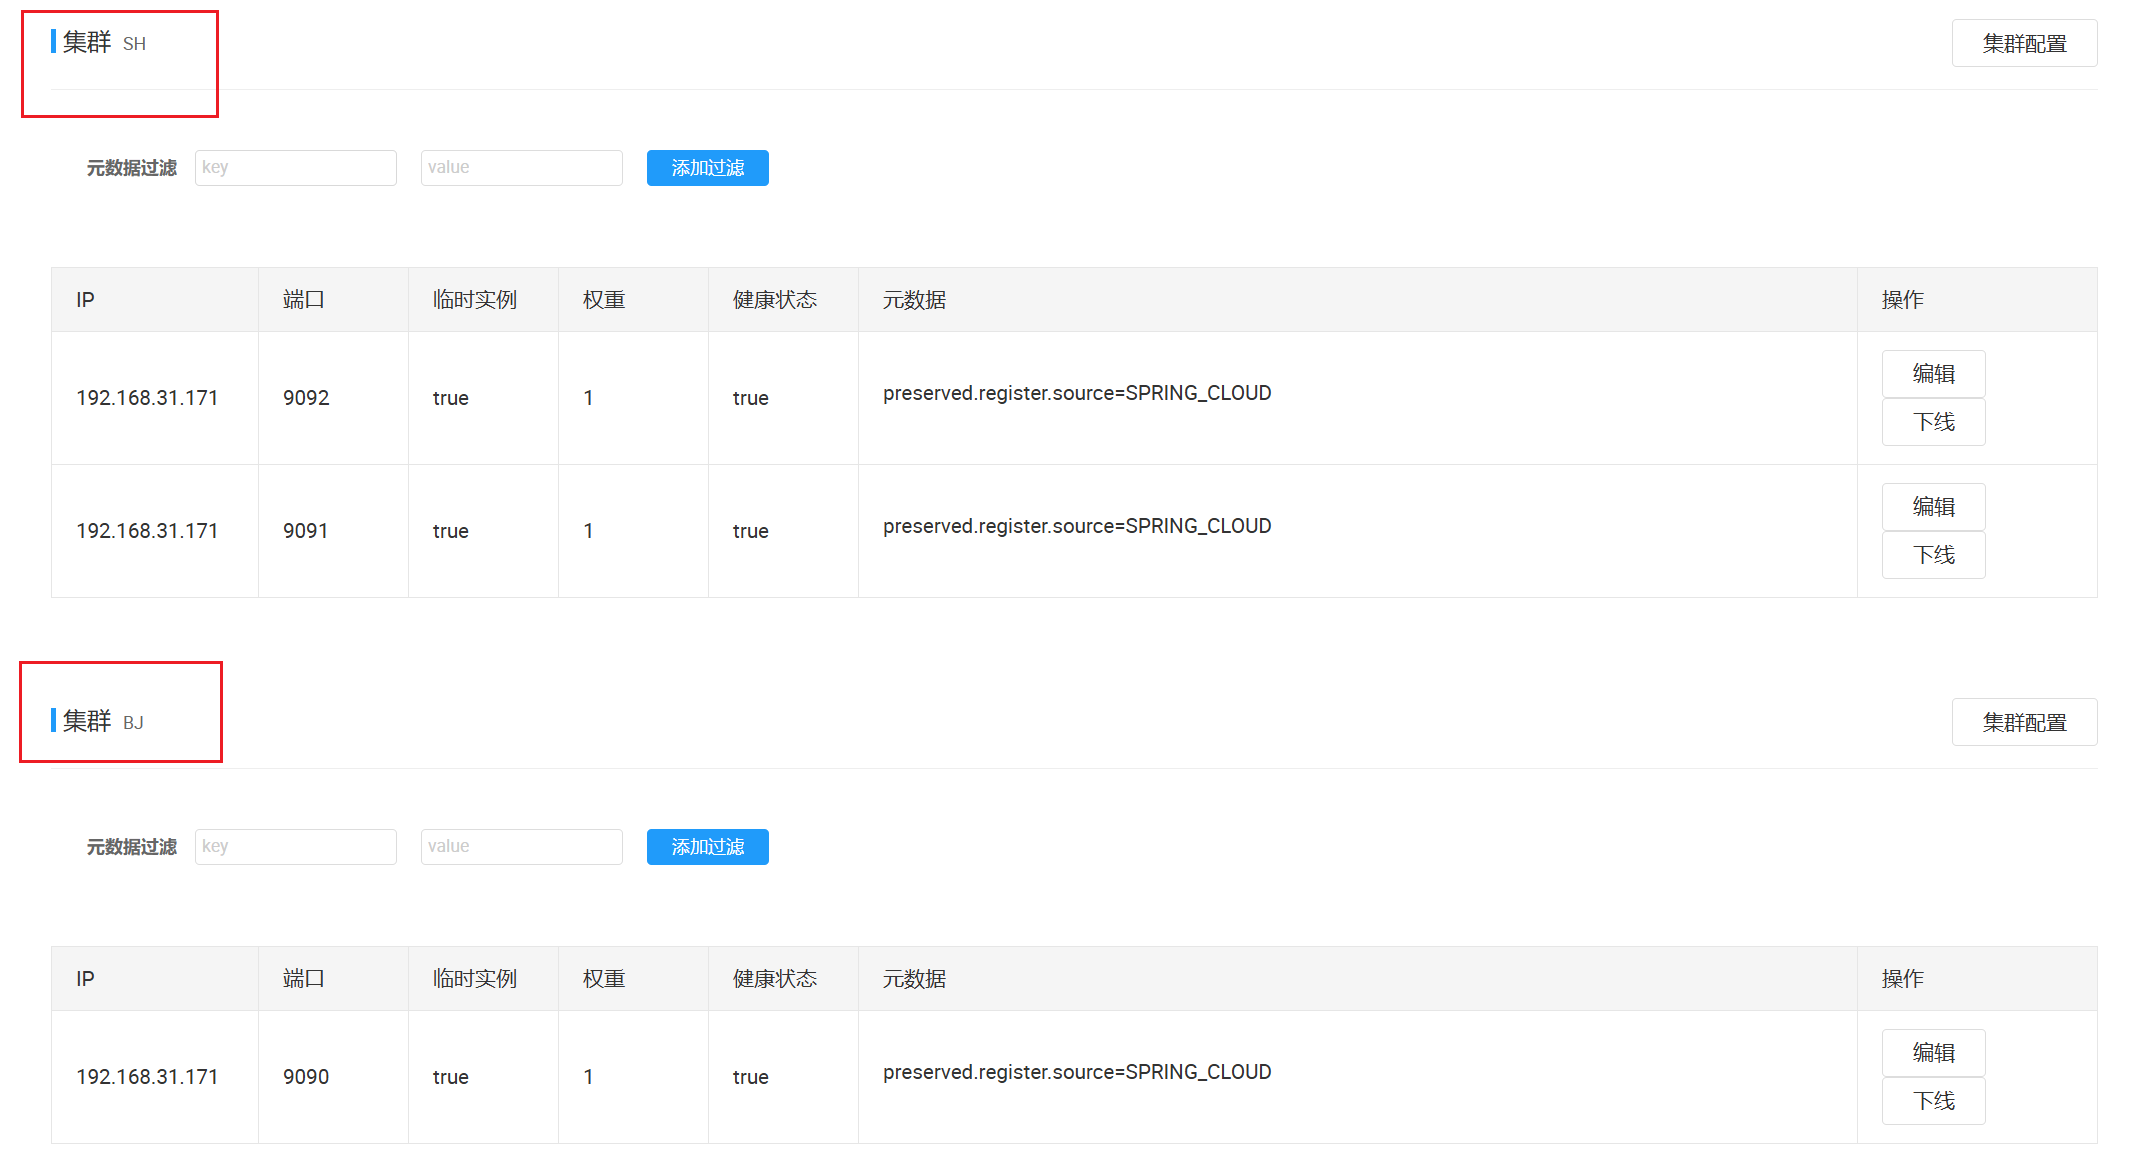
Task: Click the 健康状态 column header in SH table
Action: (x=774, y=300)
